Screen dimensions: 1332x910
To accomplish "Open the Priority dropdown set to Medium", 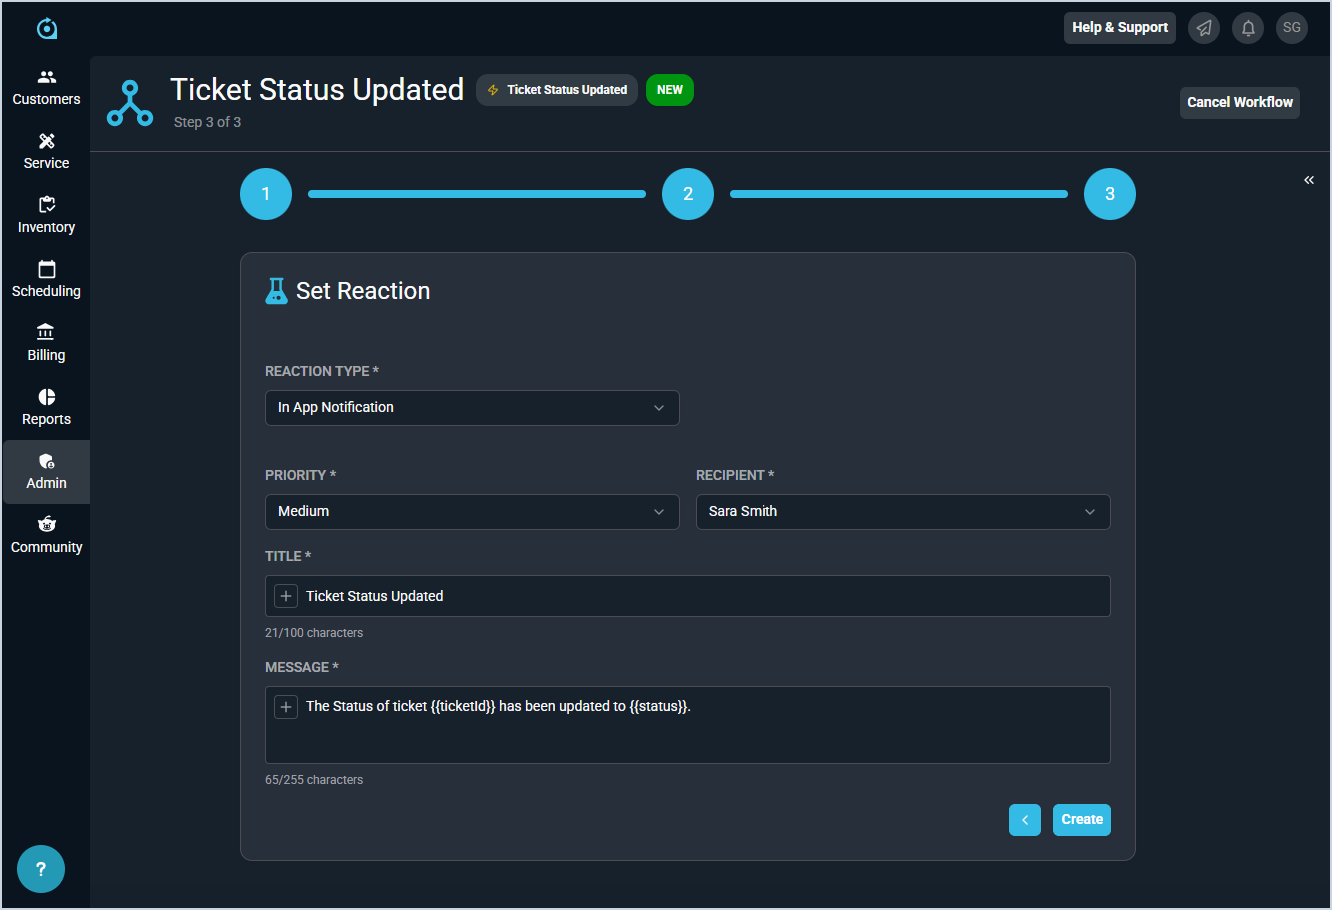I will point(472,512).
